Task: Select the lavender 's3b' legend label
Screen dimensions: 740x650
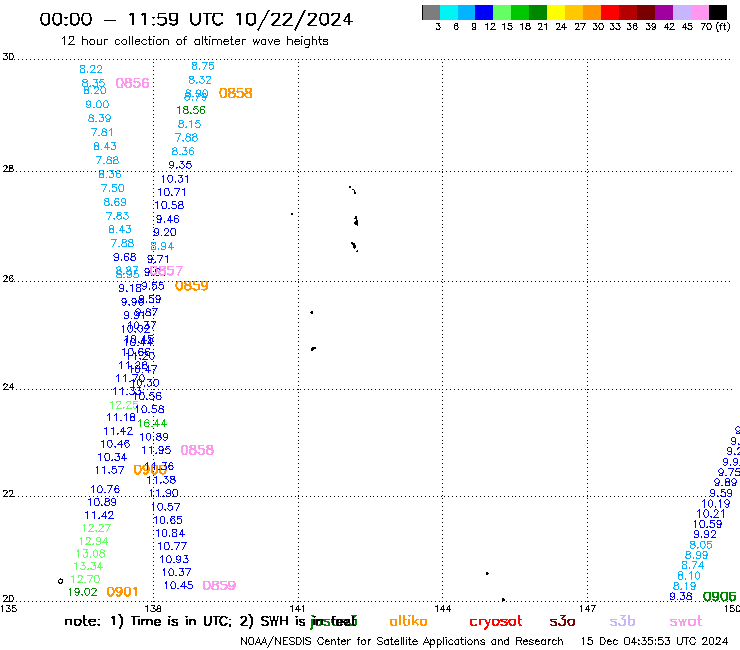Action: (622, 621)
